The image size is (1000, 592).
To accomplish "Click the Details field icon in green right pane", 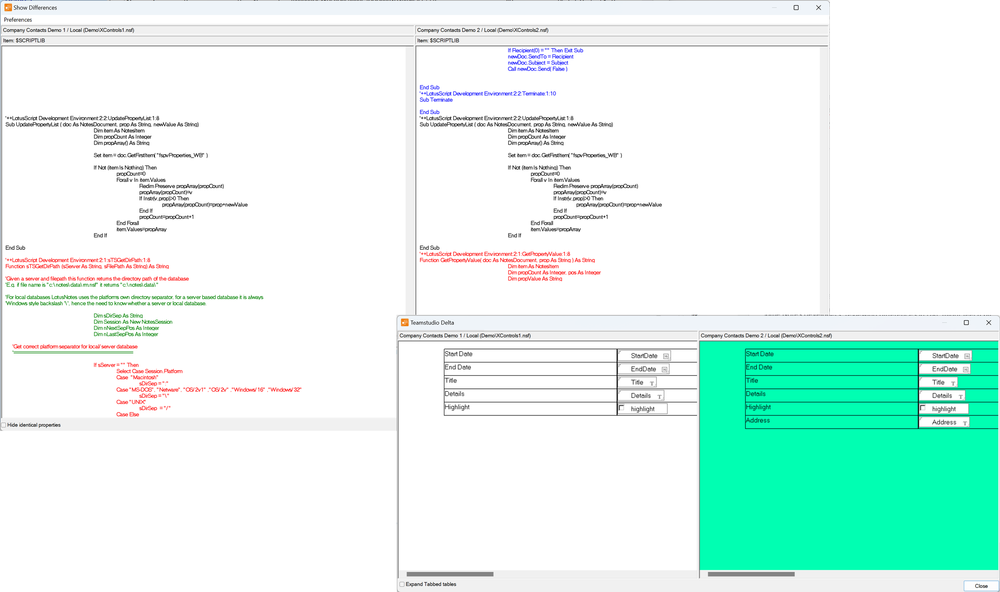I will [960, 396].
